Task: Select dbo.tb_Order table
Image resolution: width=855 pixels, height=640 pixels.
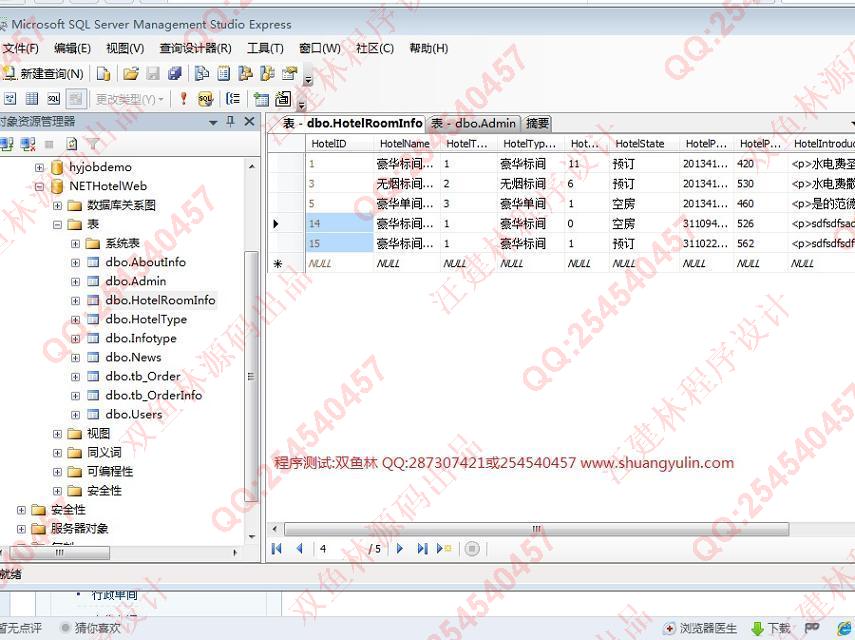Action: click(x=143, y=377)
